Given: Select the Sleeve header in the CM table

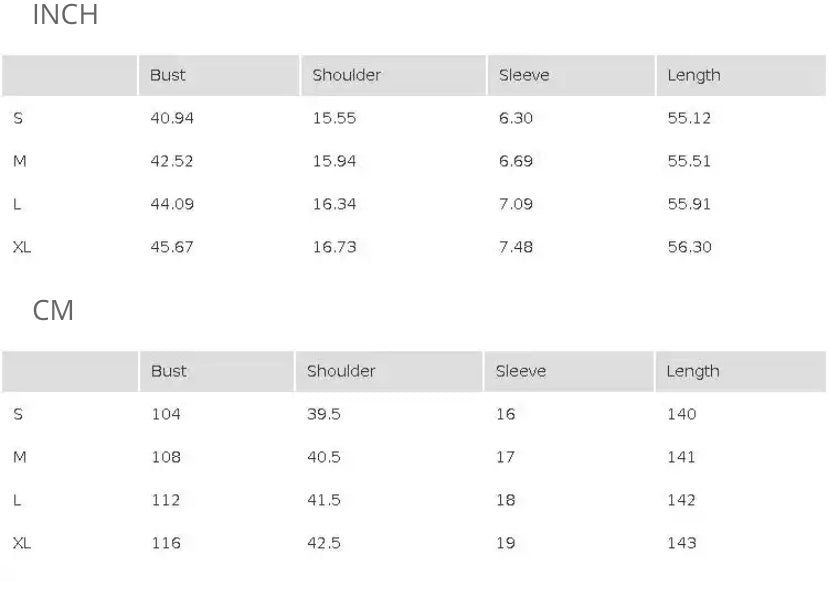Looking at the screenshot, I should (521, 371).
